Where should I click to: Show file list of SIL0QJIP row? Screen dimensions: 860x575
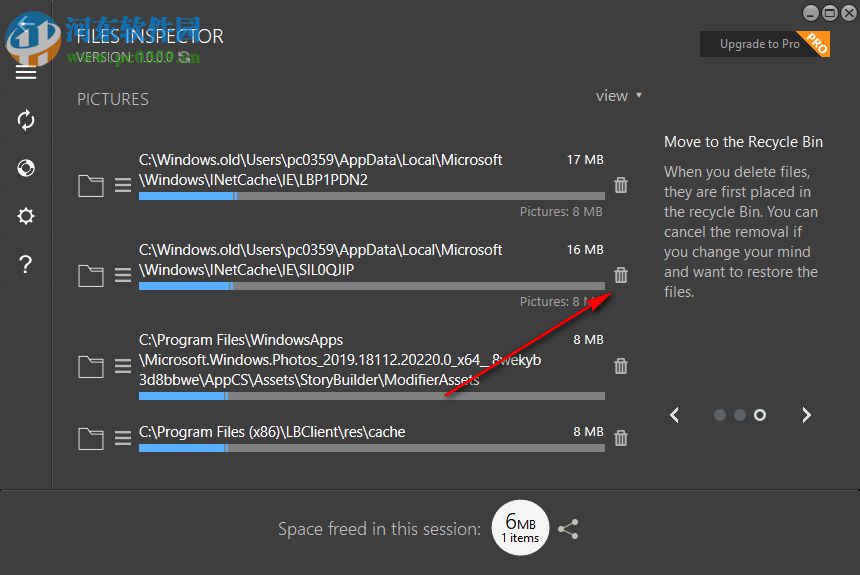123,275
